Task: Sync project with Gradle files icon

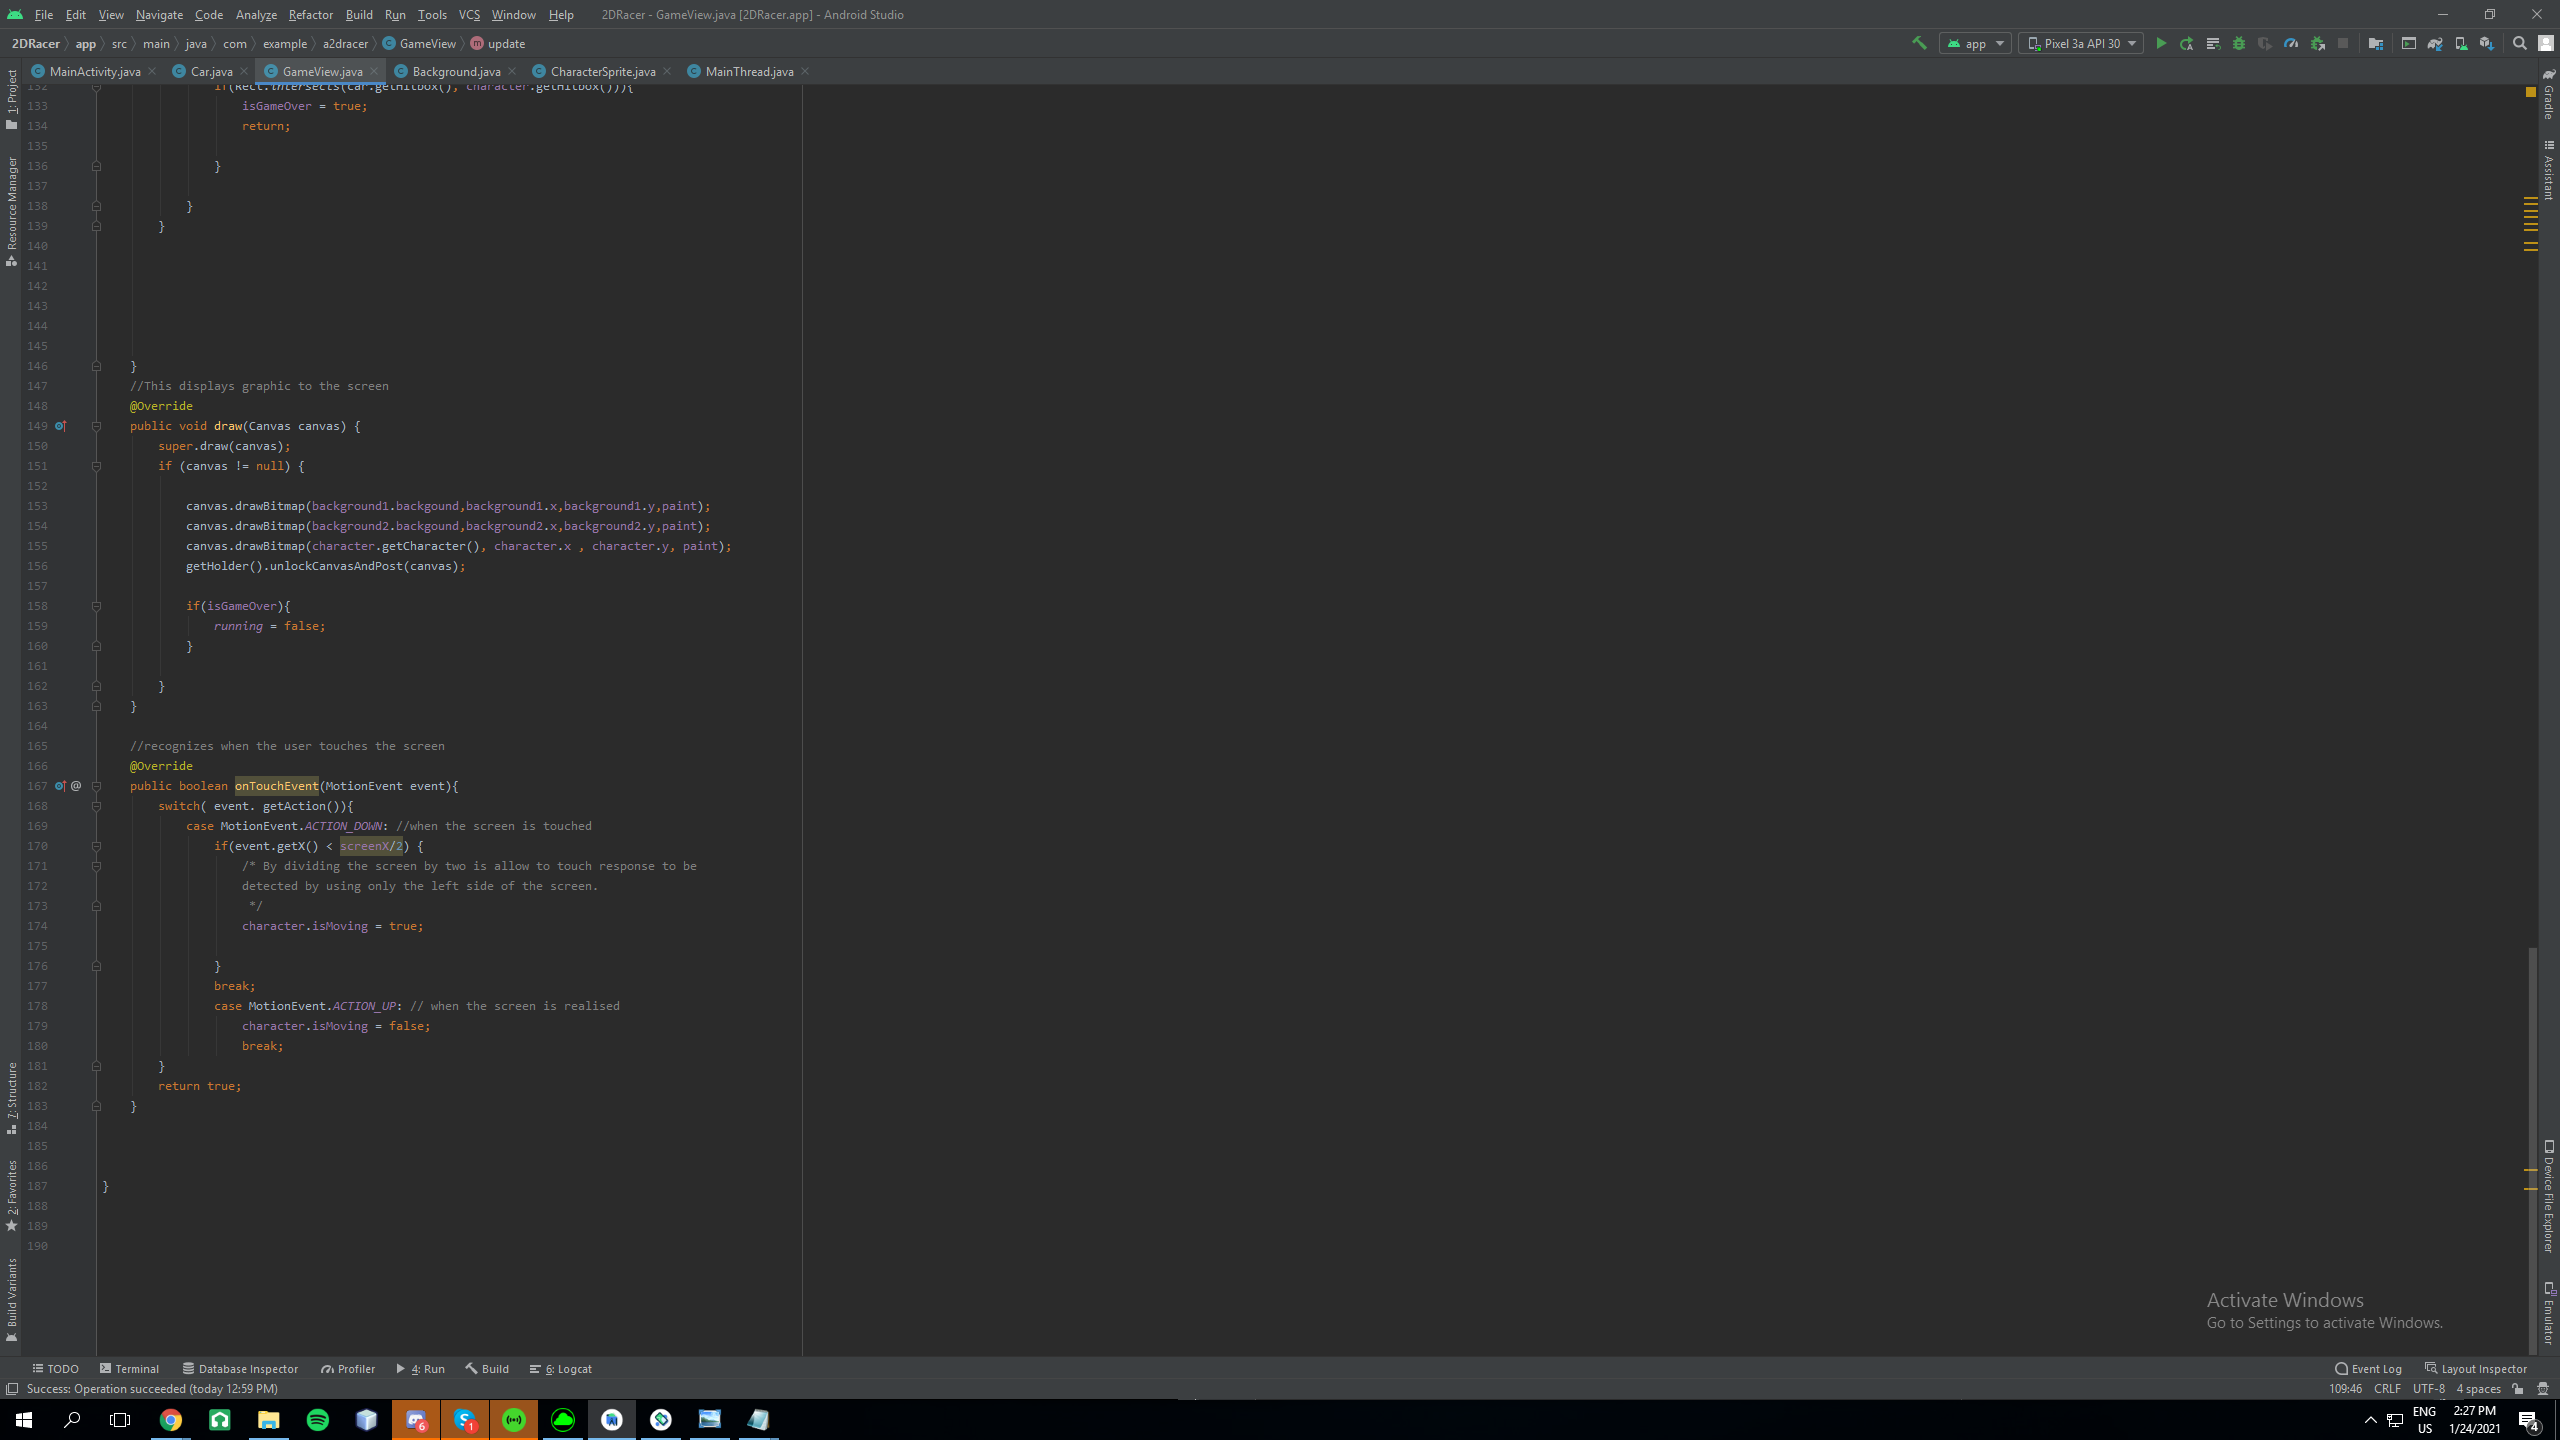Action: 2435,43
